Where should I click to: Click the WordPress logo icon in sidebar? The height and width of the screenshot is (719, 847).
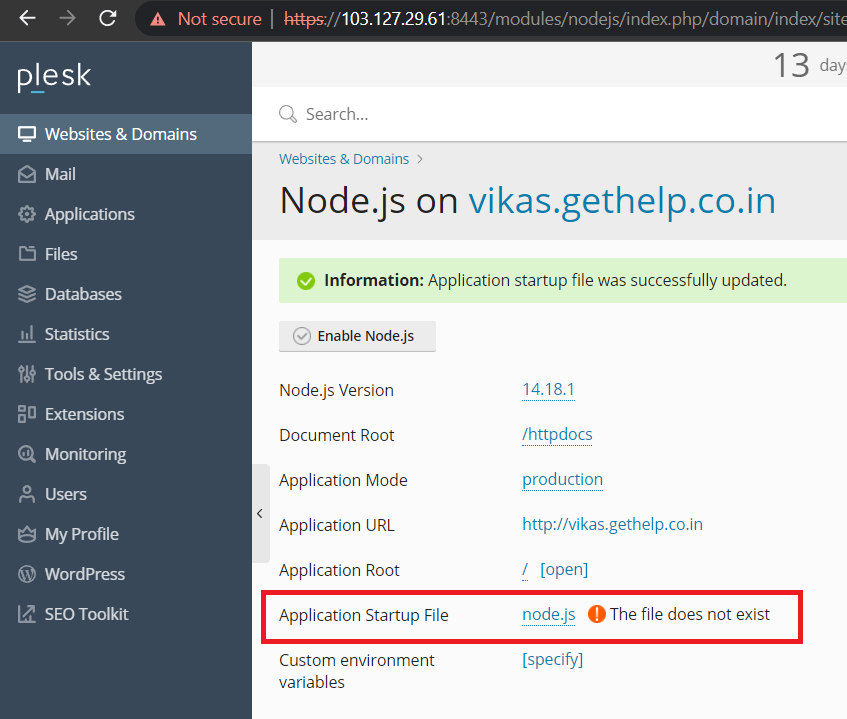point(27,574)
